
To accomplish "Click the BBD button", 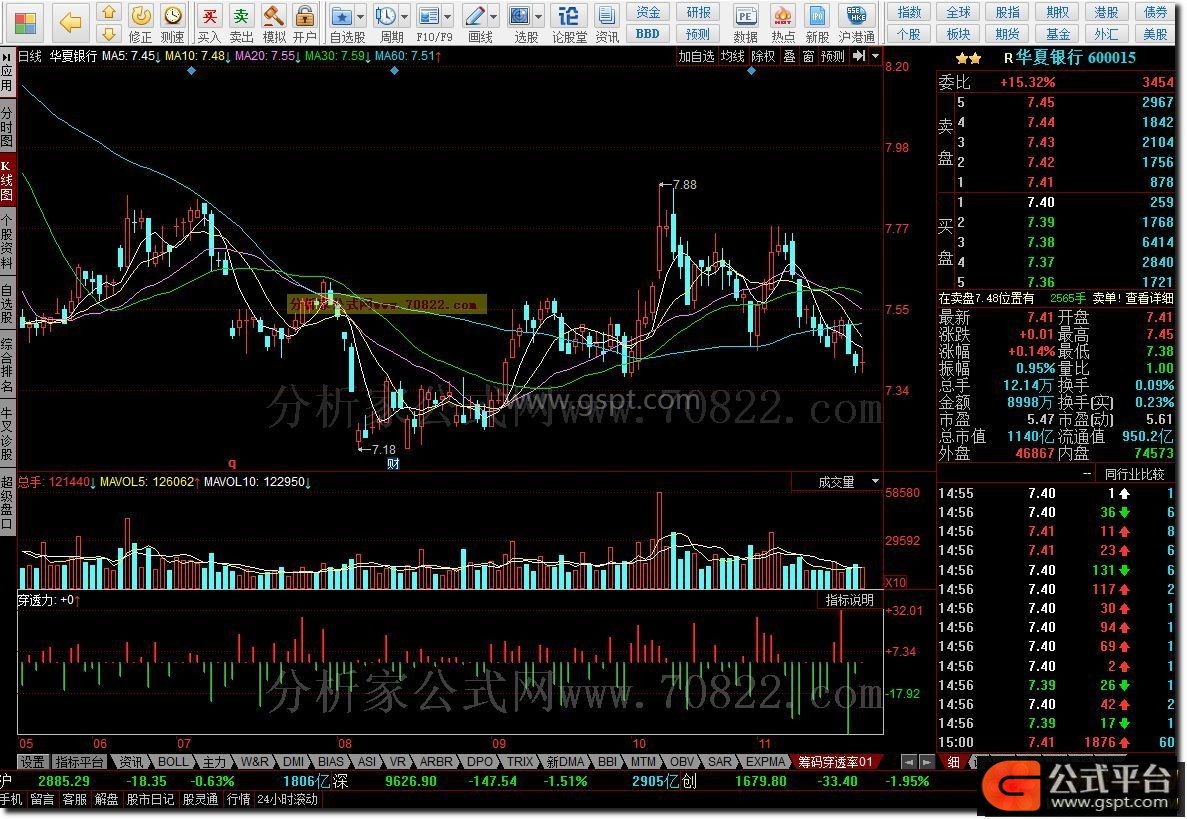I will (647, 33).
